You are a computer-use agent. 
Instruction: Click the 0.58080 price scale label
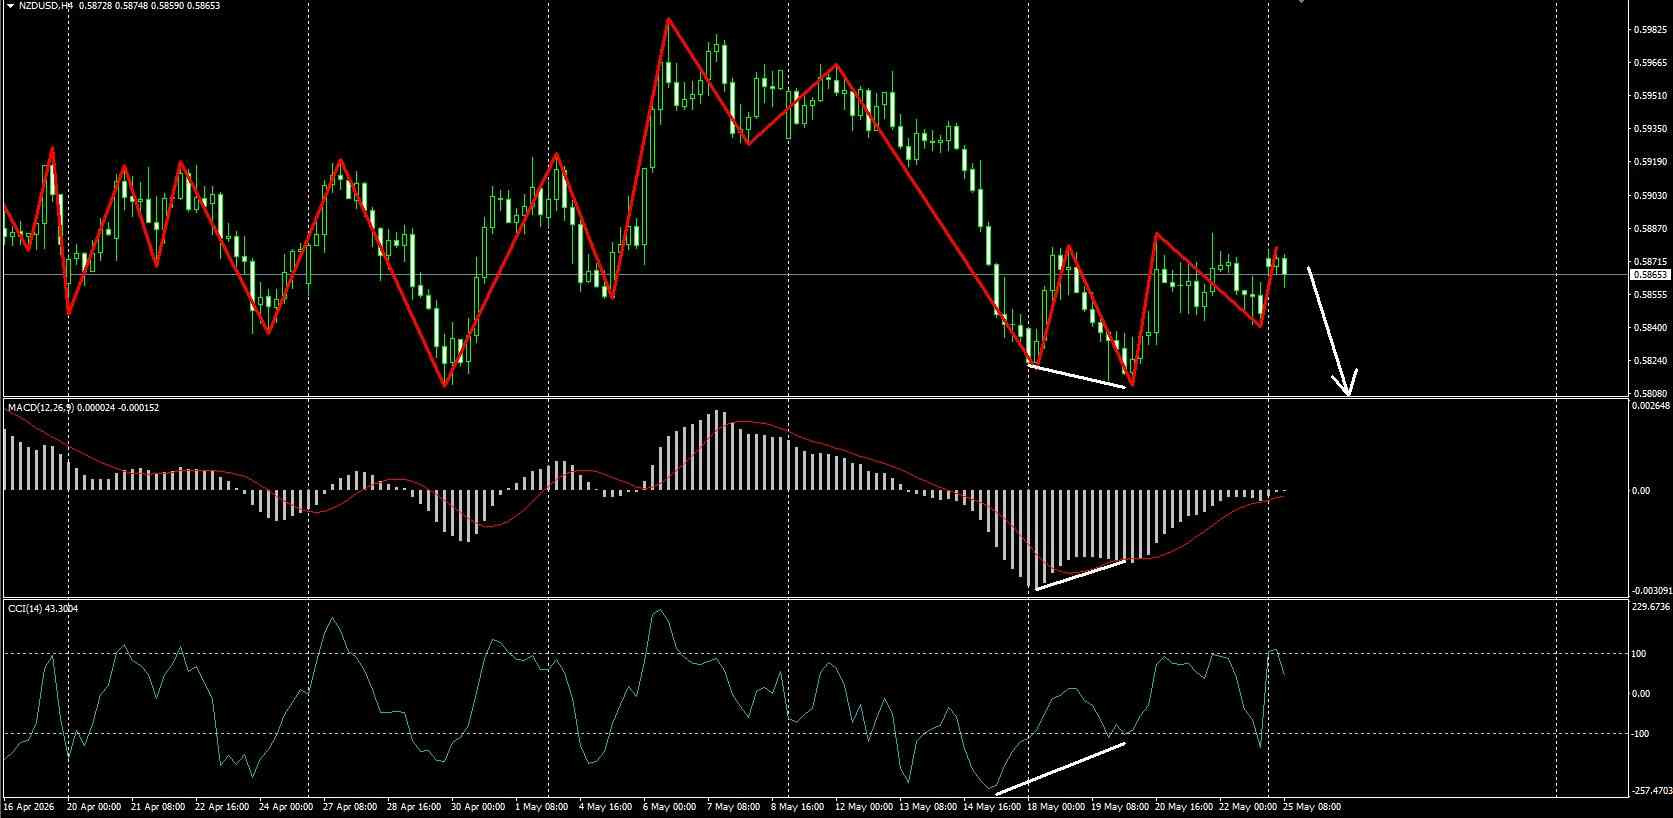coord(1650,394)
